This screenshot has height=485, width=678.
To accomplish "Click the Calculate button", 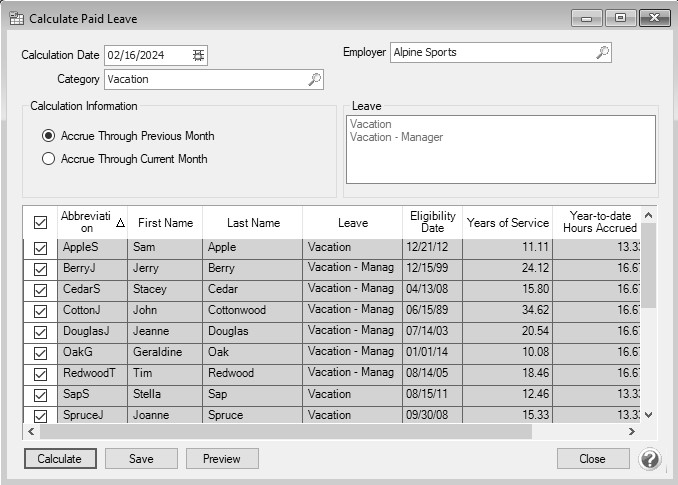I will tap(60, 459).
